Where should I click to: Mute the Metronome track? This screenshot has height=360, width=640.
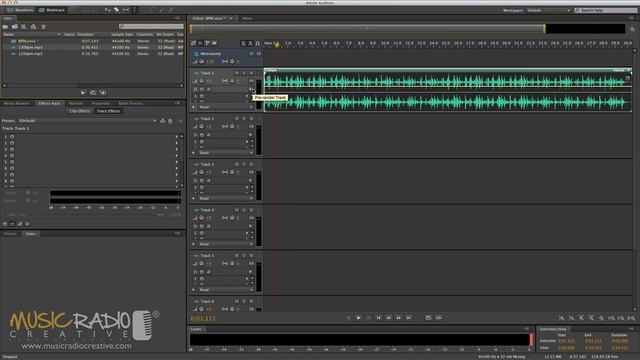(x=251, y=54)
